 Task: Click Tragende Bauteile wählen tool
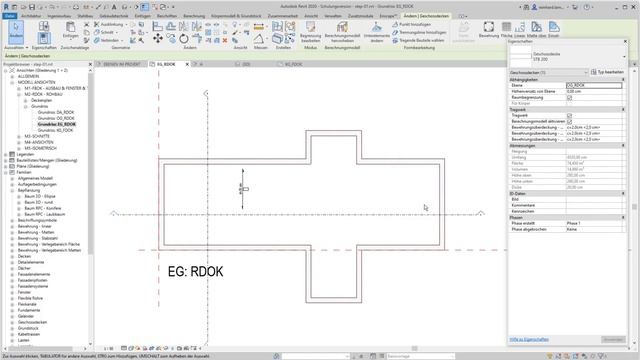(418, 40)
